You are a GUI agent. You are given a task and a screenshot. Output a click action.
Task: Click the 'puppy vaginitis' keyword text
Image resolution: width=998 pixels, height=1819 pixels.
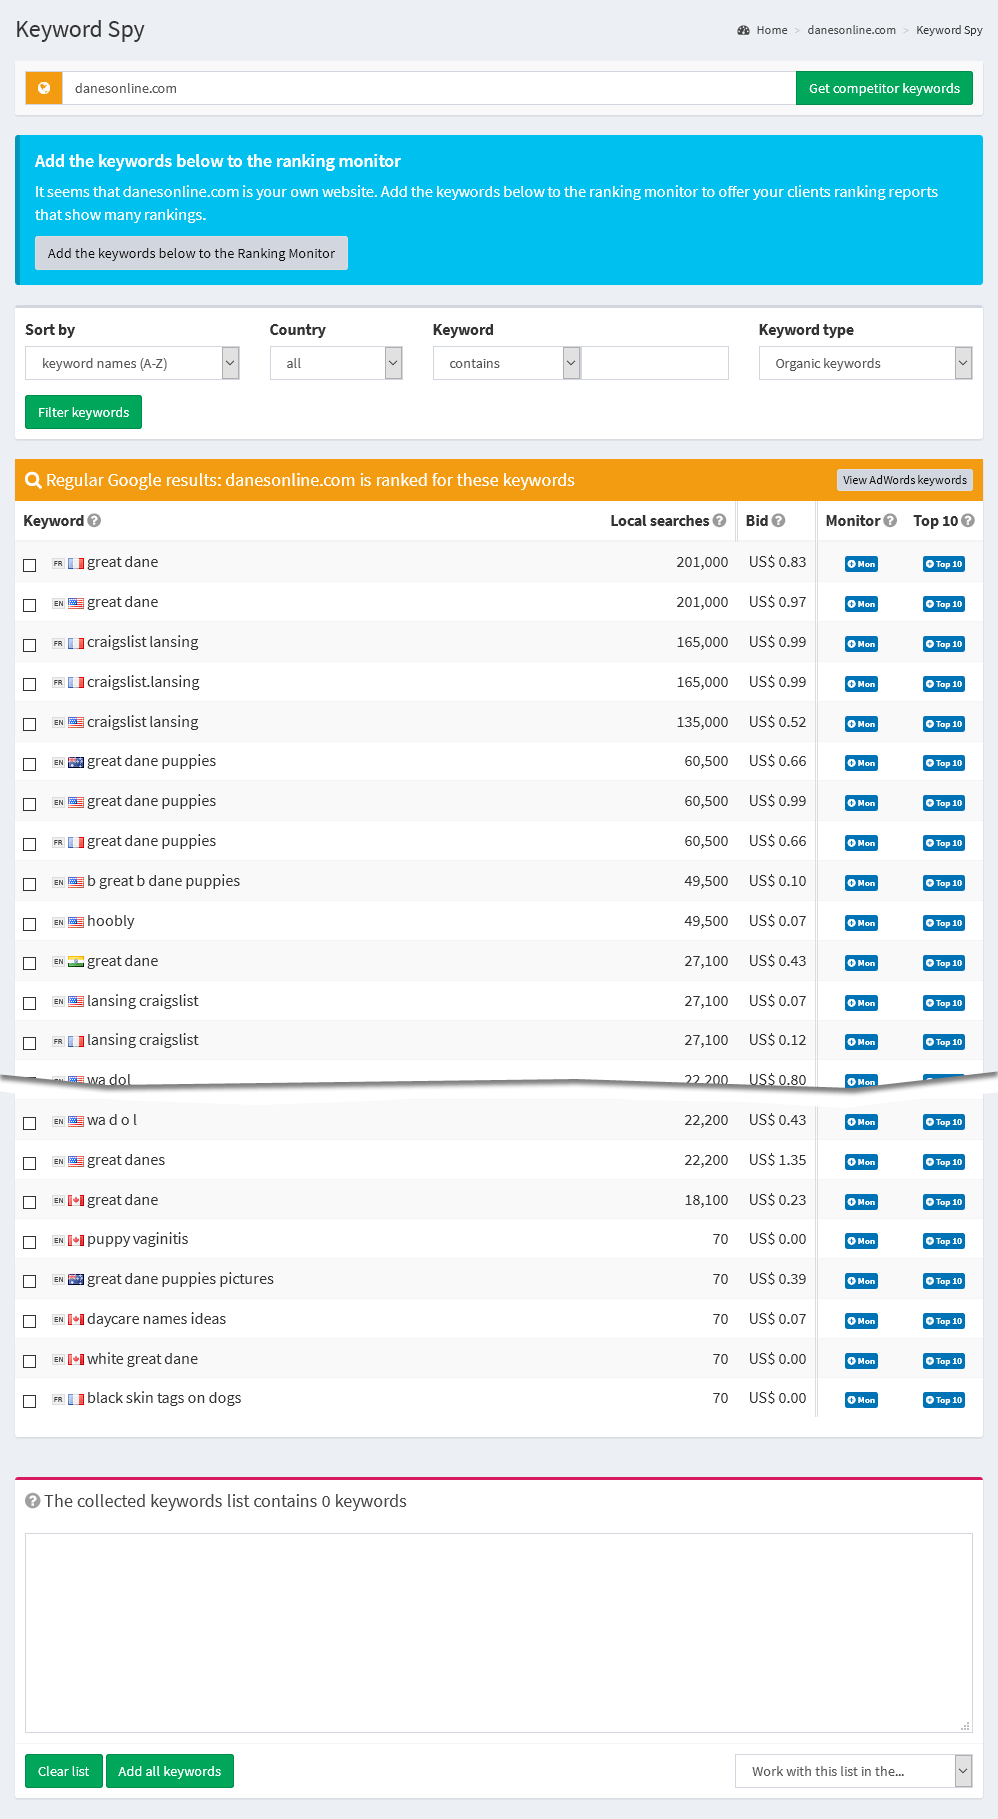(x=137, y=1239)
